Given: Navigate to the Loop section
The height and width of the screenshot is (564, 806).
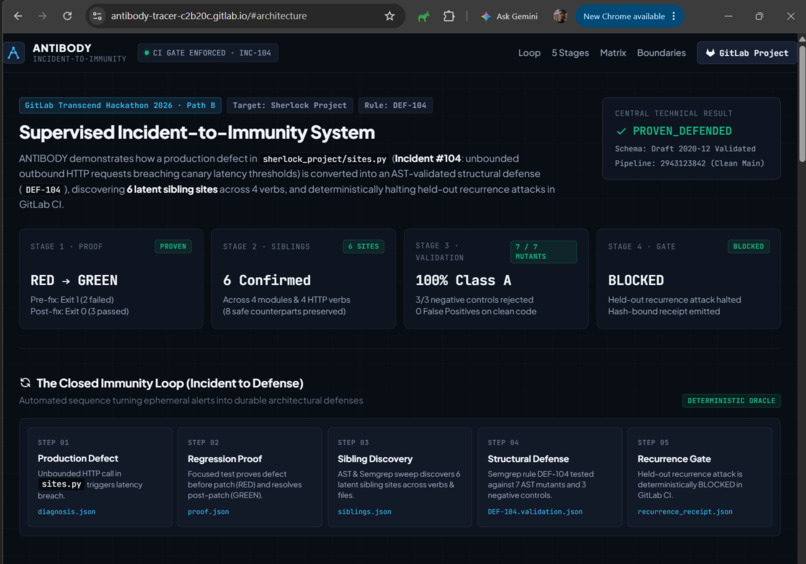Looking at the screenshot, I should click(x=529, y=53).
